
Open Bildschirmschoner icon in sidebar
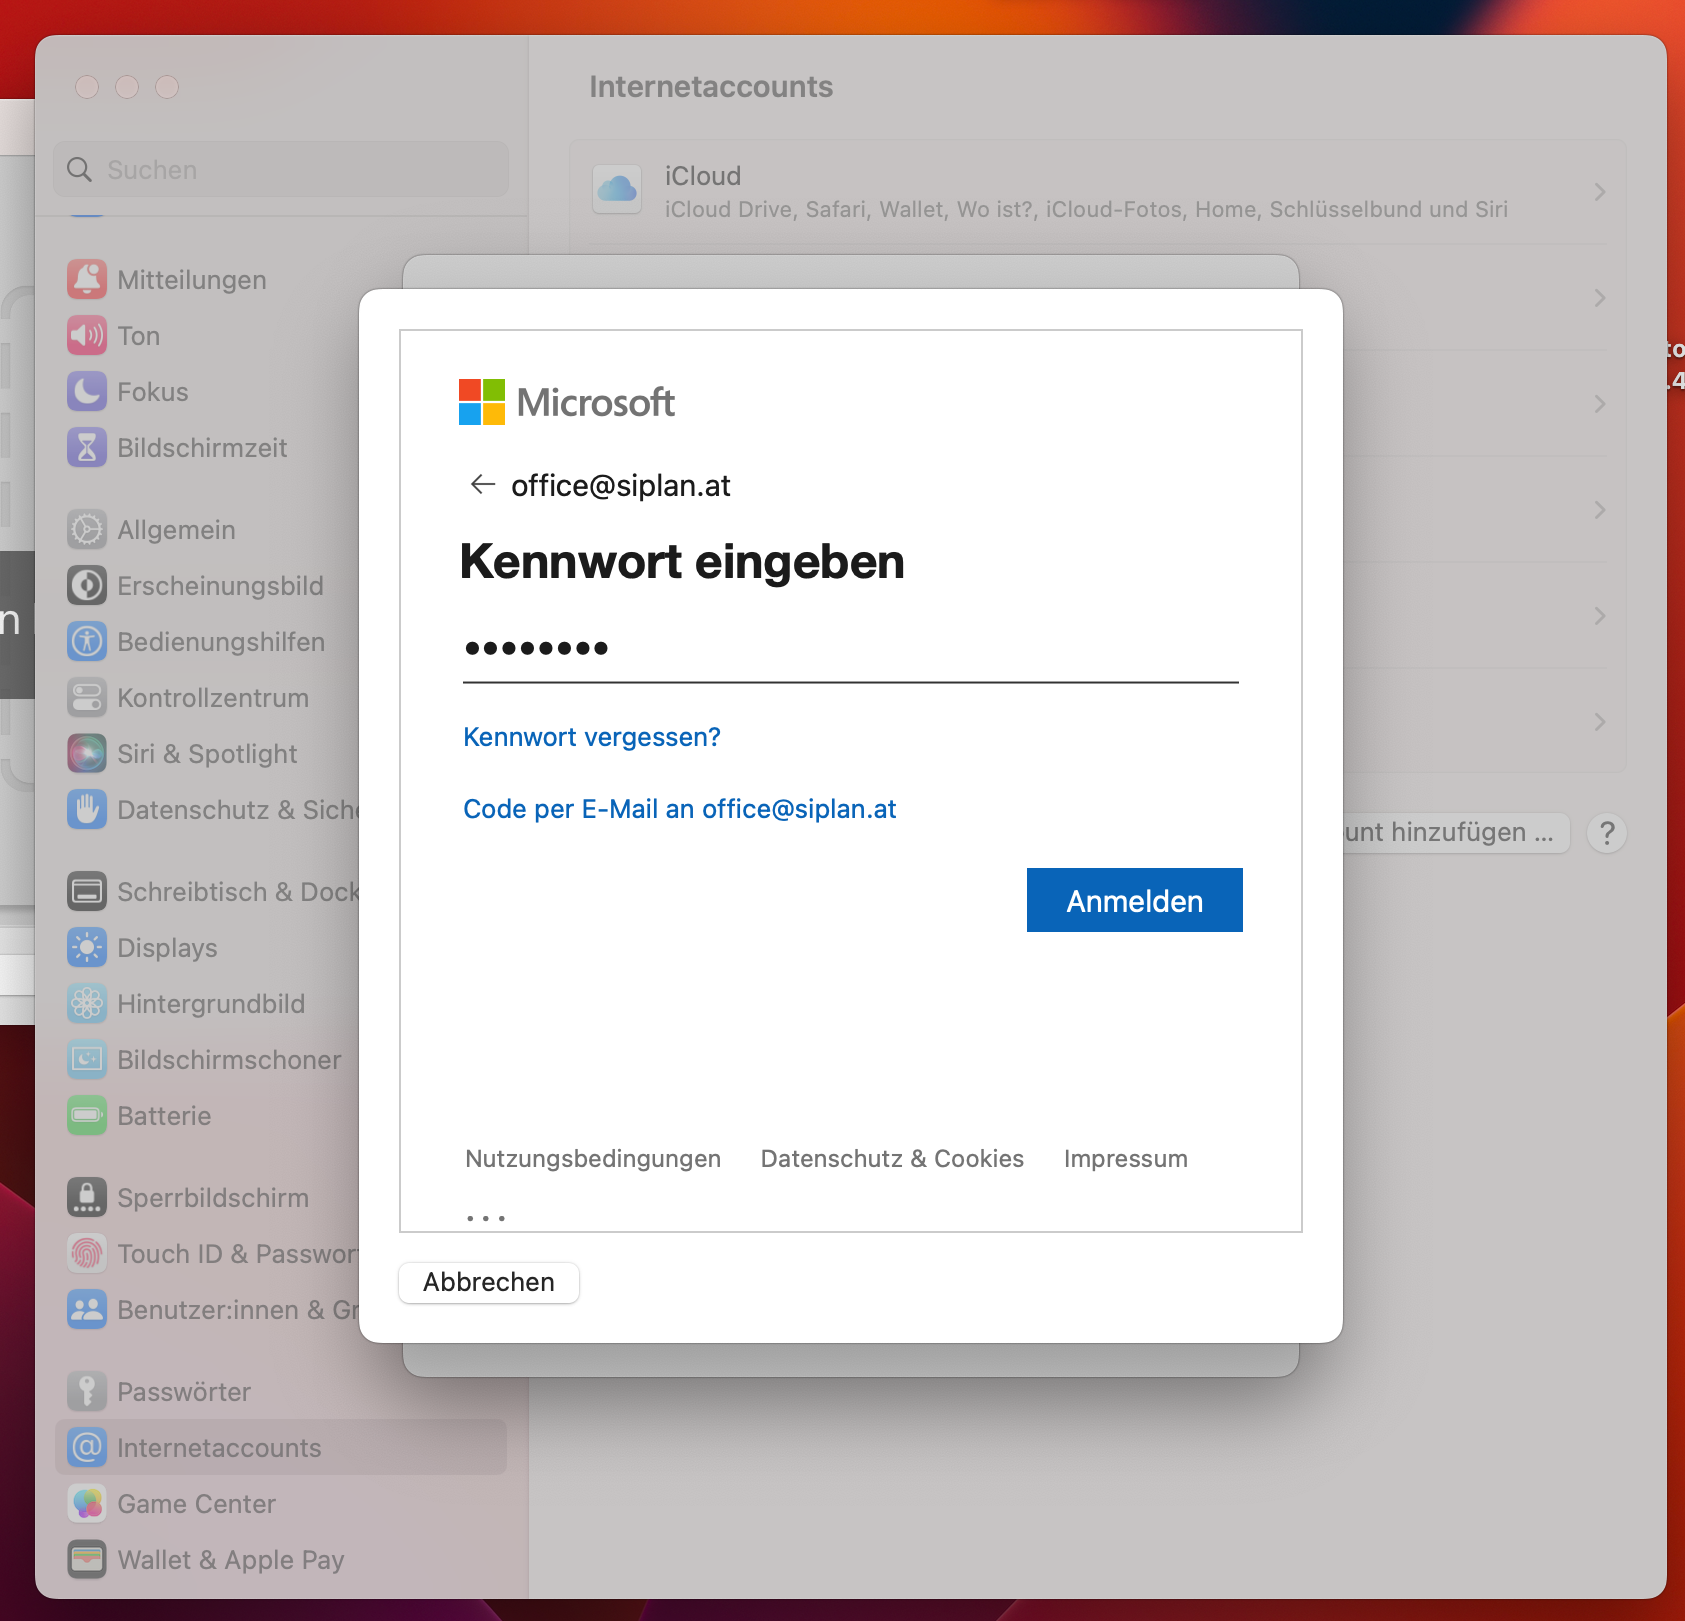87,1059
